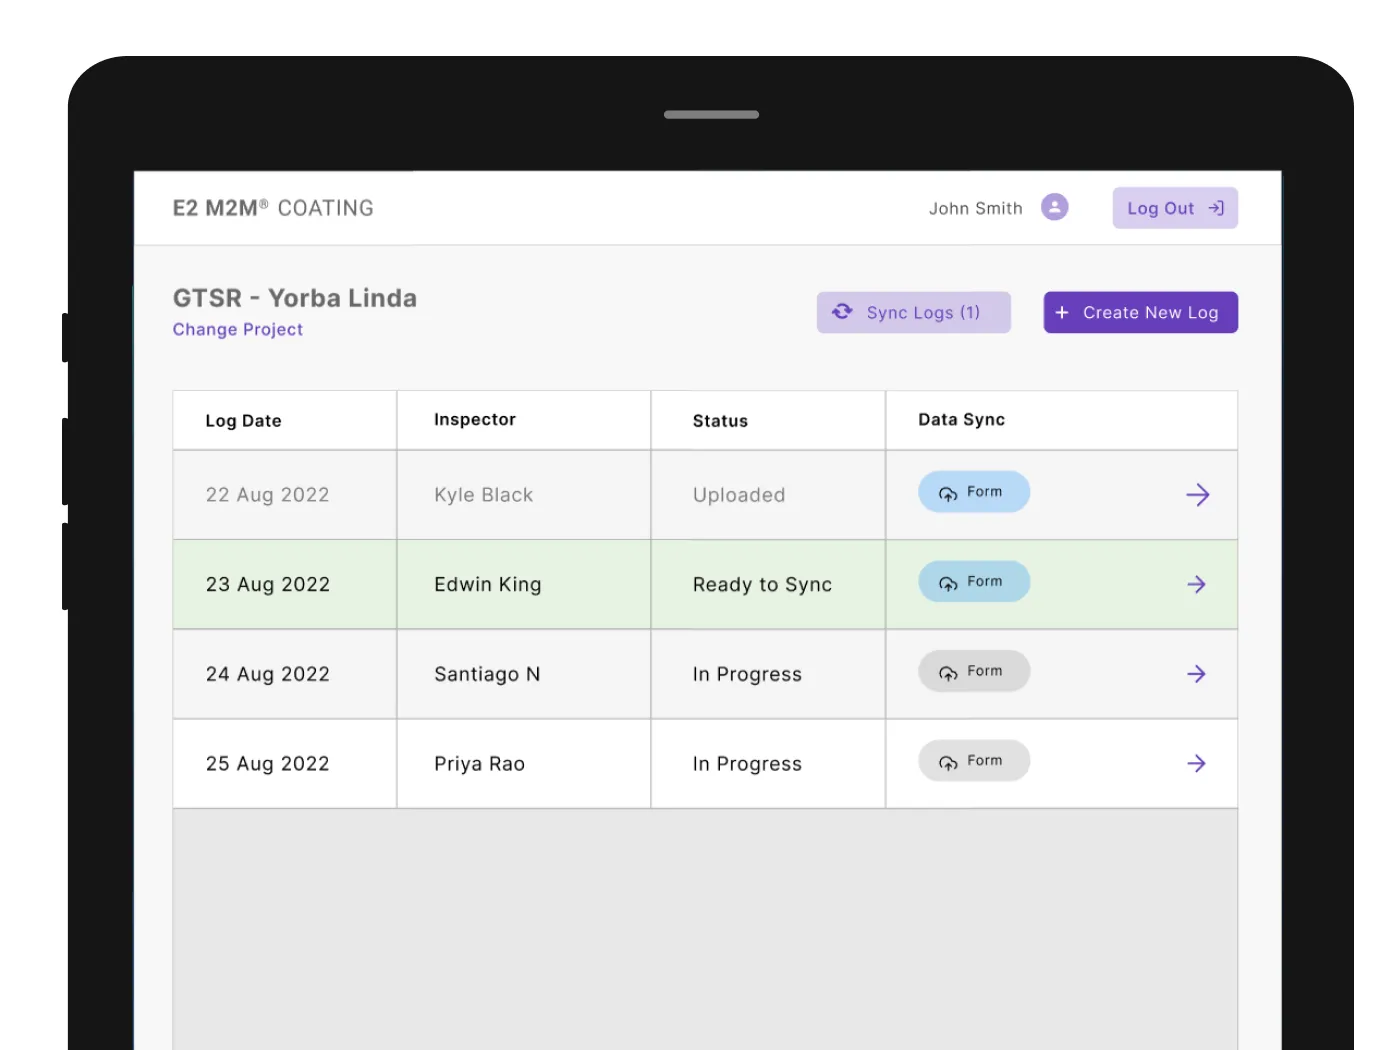
Task: Click the Form upload chip for Kyle Black
Action: coord(973,492)
